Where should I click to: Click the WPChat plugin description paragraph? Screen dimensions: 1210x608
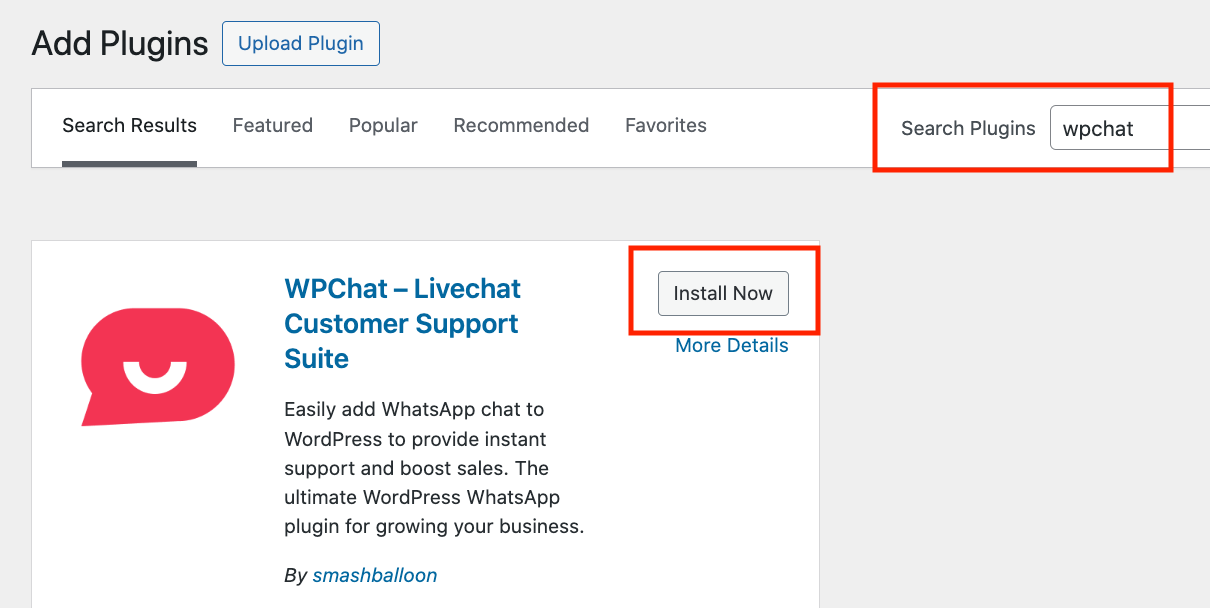click(x=433, y=467)
